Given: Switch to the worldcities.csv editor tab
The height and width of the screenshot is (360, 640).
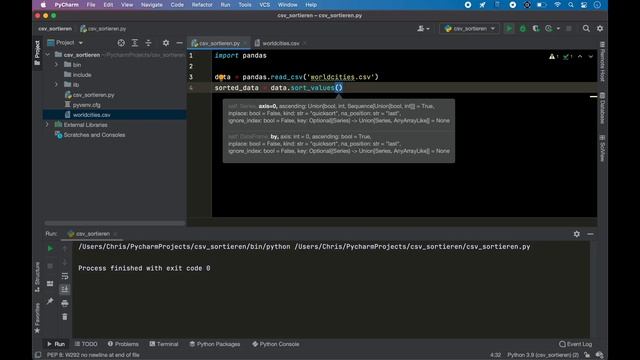Looking at the screenshot, I should click(281, 43).
